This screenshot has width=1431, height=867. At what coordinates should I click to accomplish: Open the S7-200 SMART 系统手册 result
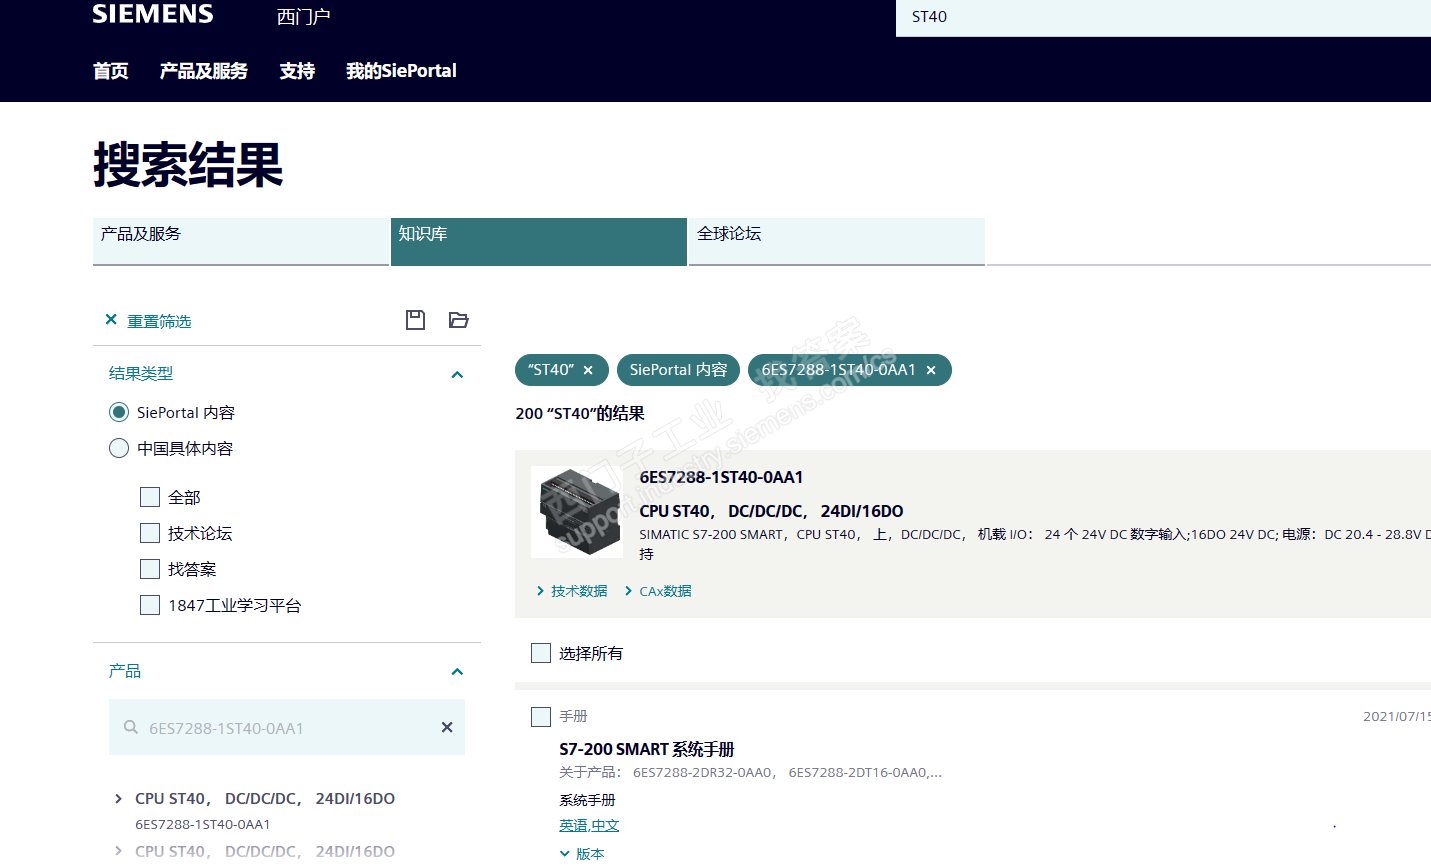(647, 749)
